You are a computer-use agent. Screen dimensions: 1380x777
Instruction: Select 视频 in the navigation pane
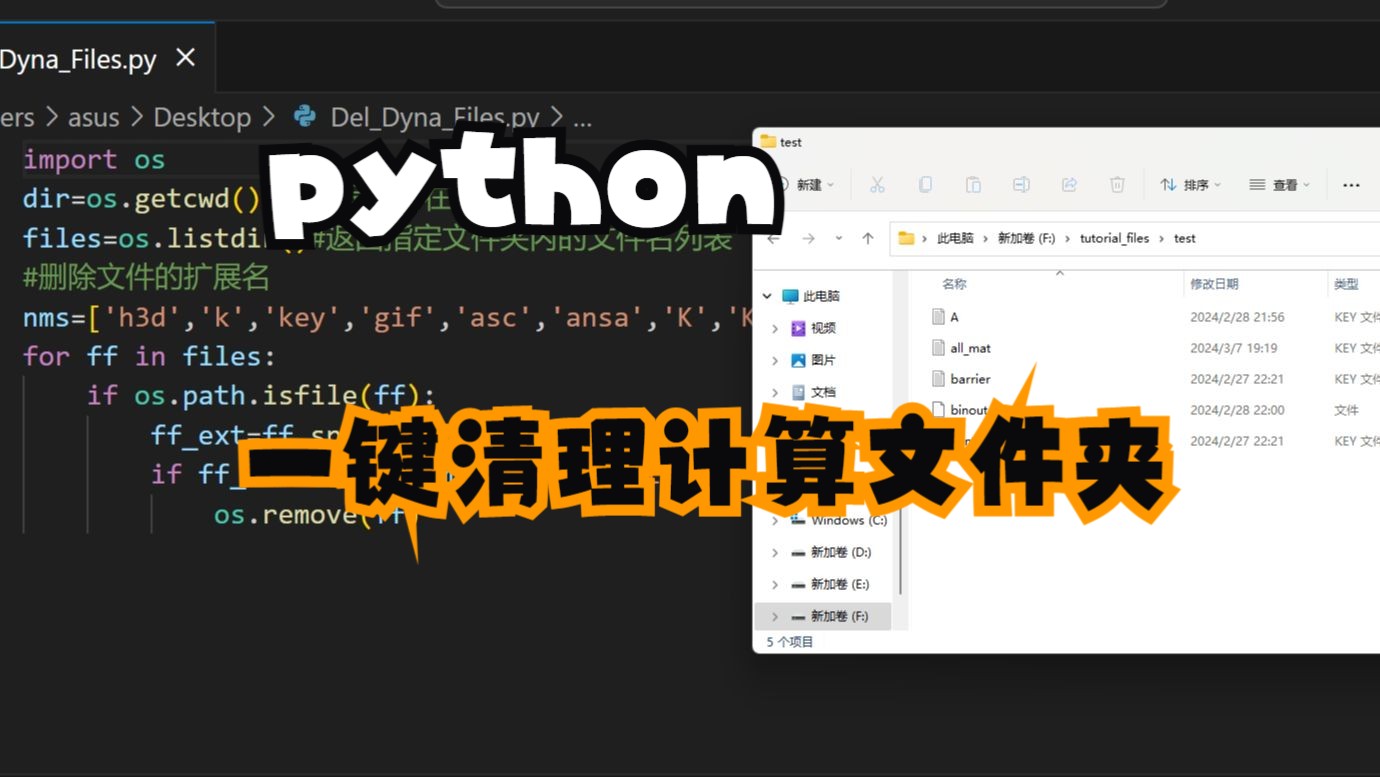823,328
